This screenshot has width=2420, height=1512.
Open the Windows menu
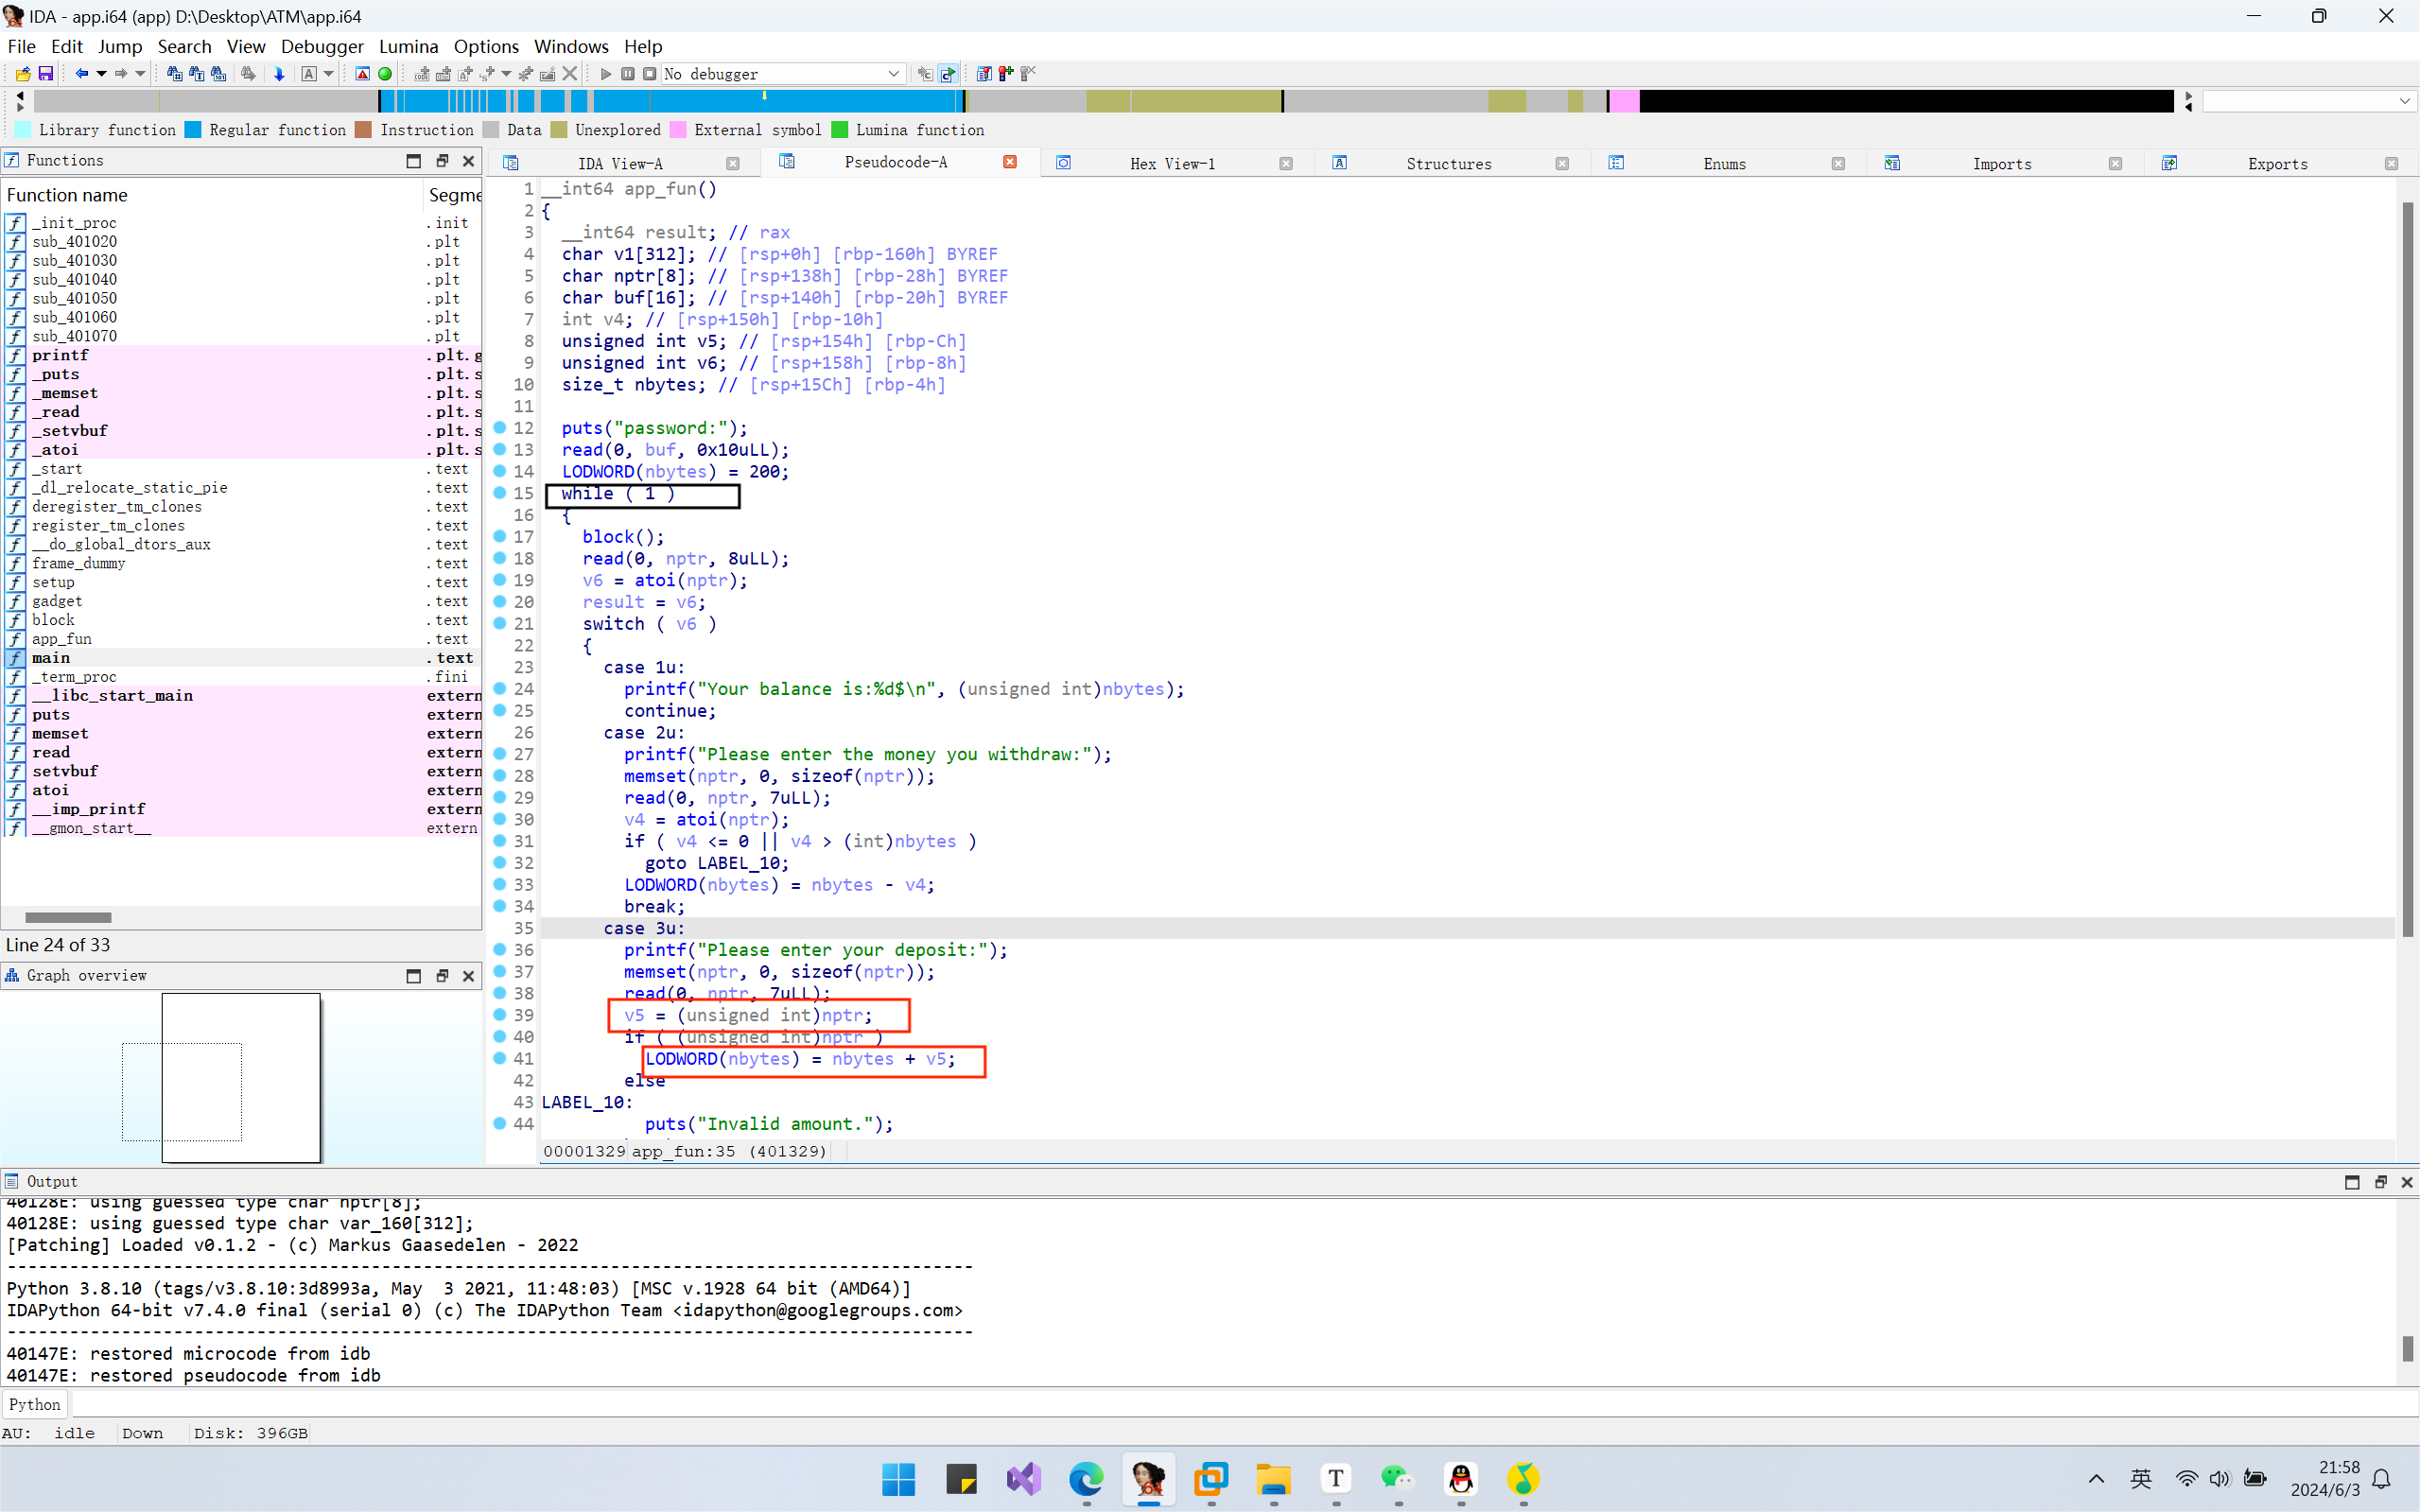point(571,46)
